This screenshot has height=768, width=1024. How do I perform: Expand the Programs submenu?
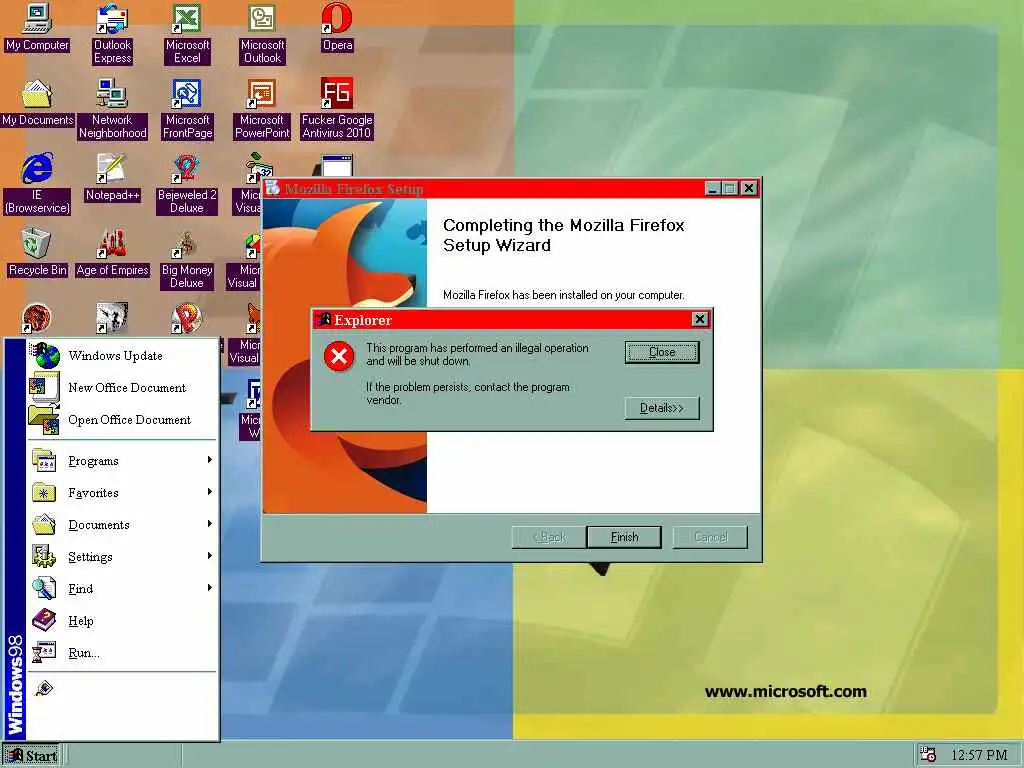point(123,460)
